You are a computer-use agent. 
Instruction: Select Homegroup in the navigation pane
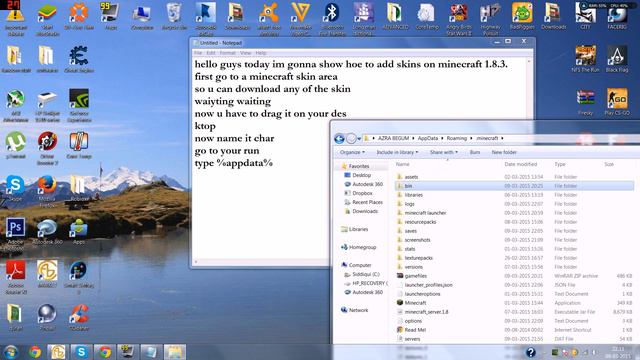click(x=362, y=247)
